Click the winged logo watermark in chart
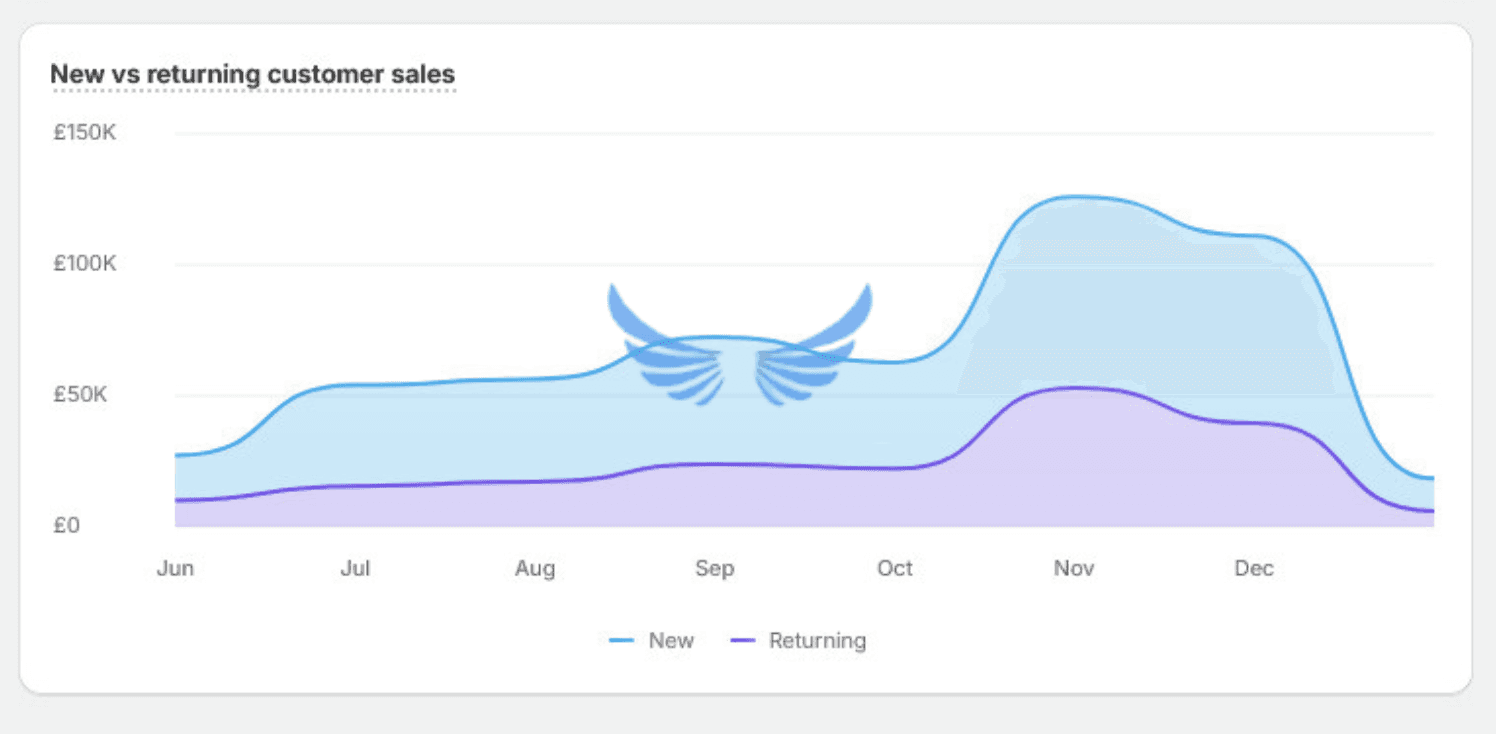 click(740, 345)
